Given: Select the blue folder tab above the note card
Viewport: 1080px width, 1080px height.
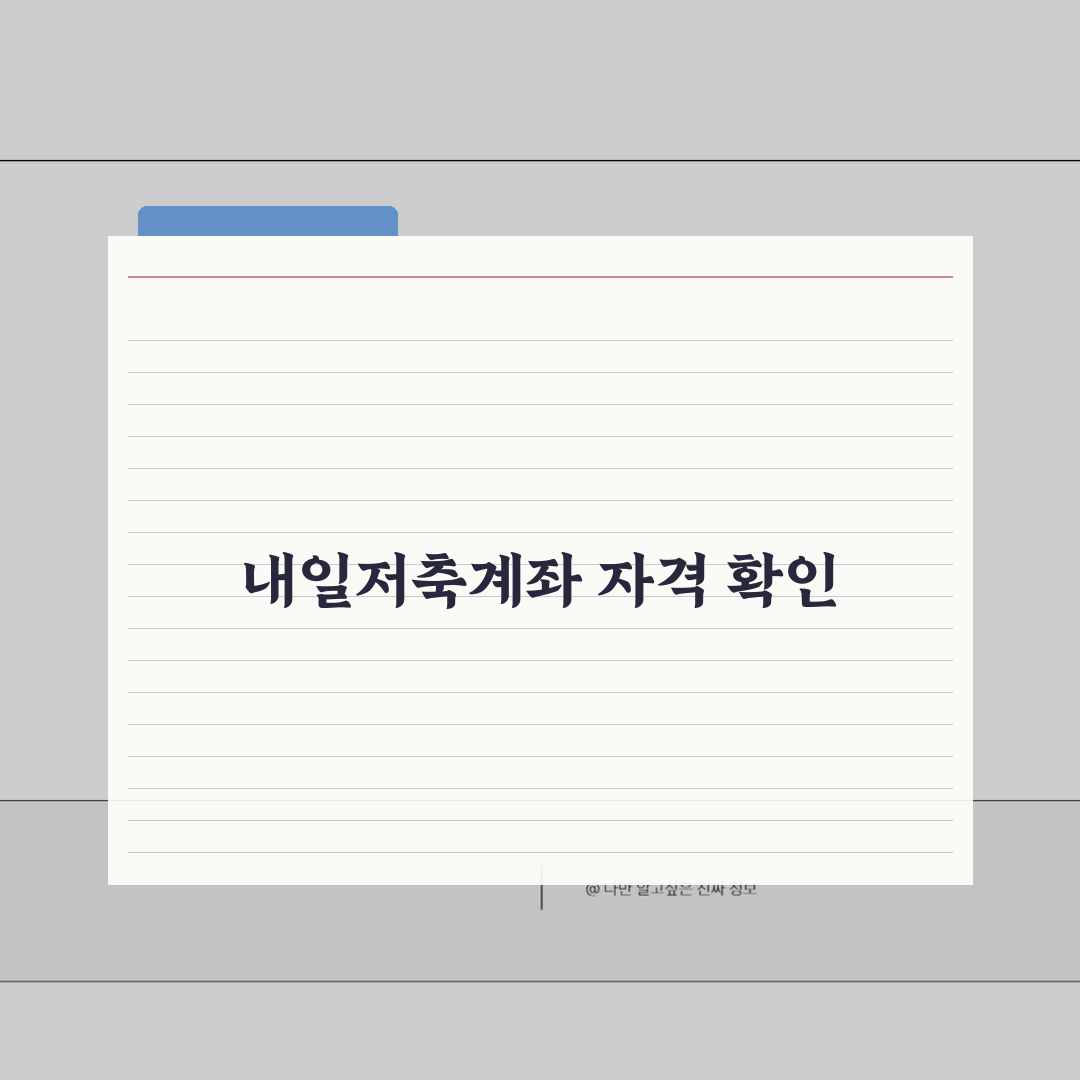Looking at the screenshot, I should point(268,221).
